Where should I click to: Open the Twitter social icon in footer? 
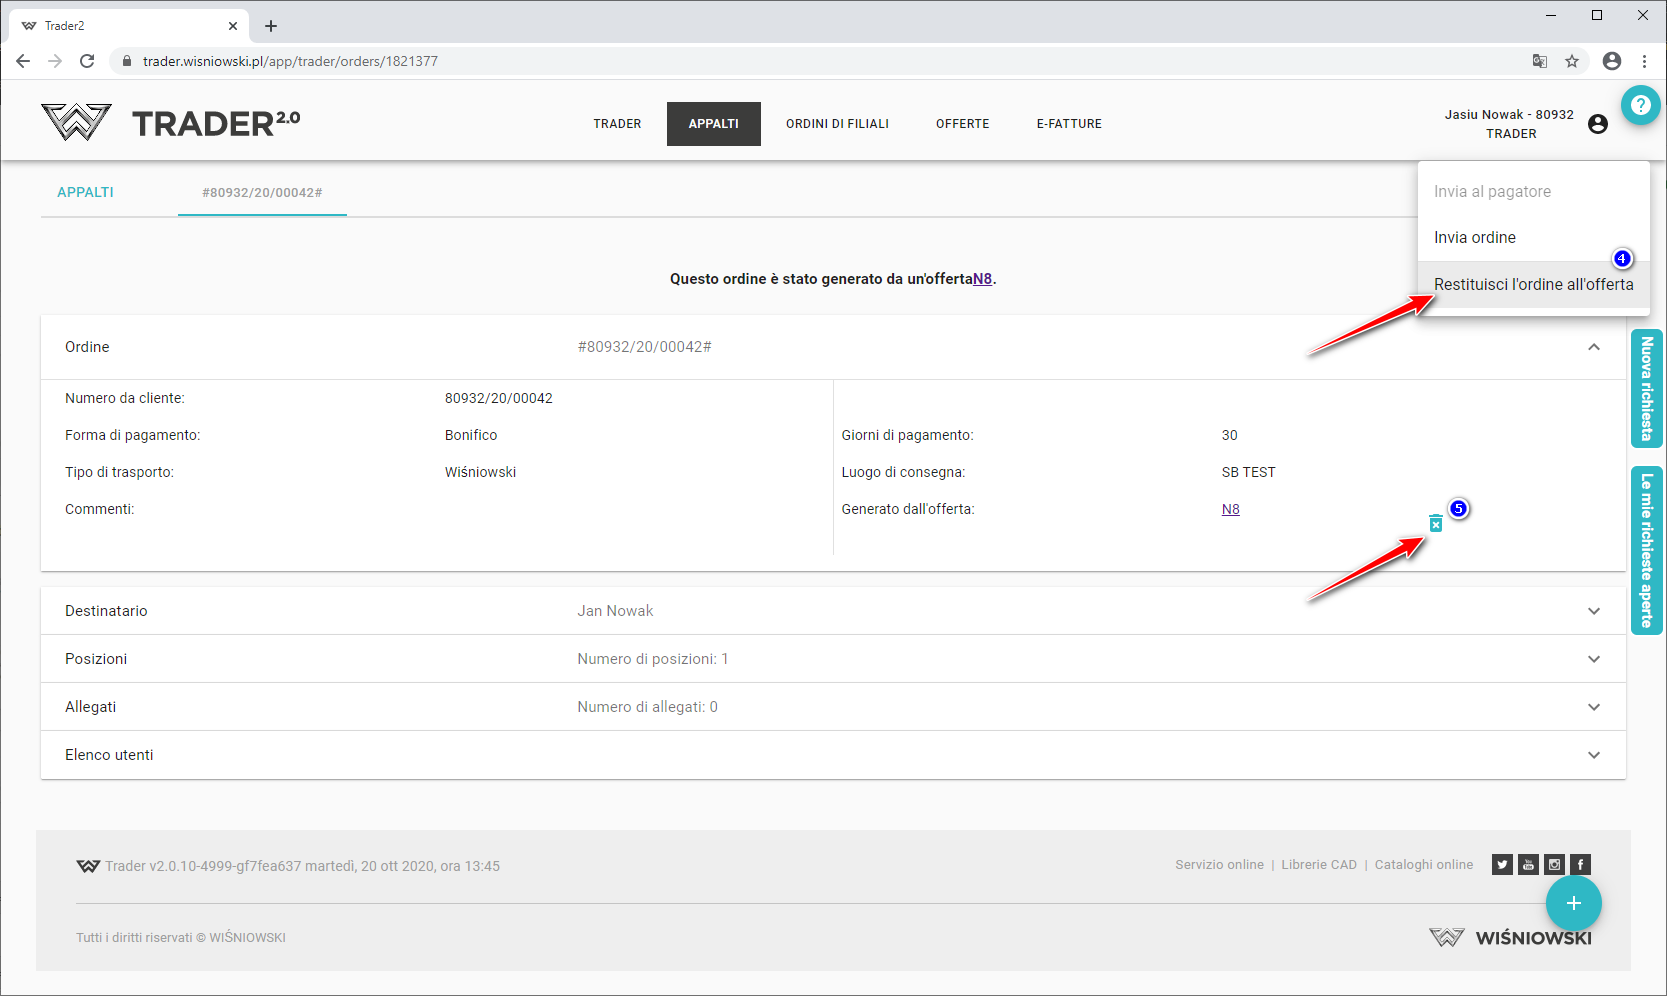[1502, 865]
